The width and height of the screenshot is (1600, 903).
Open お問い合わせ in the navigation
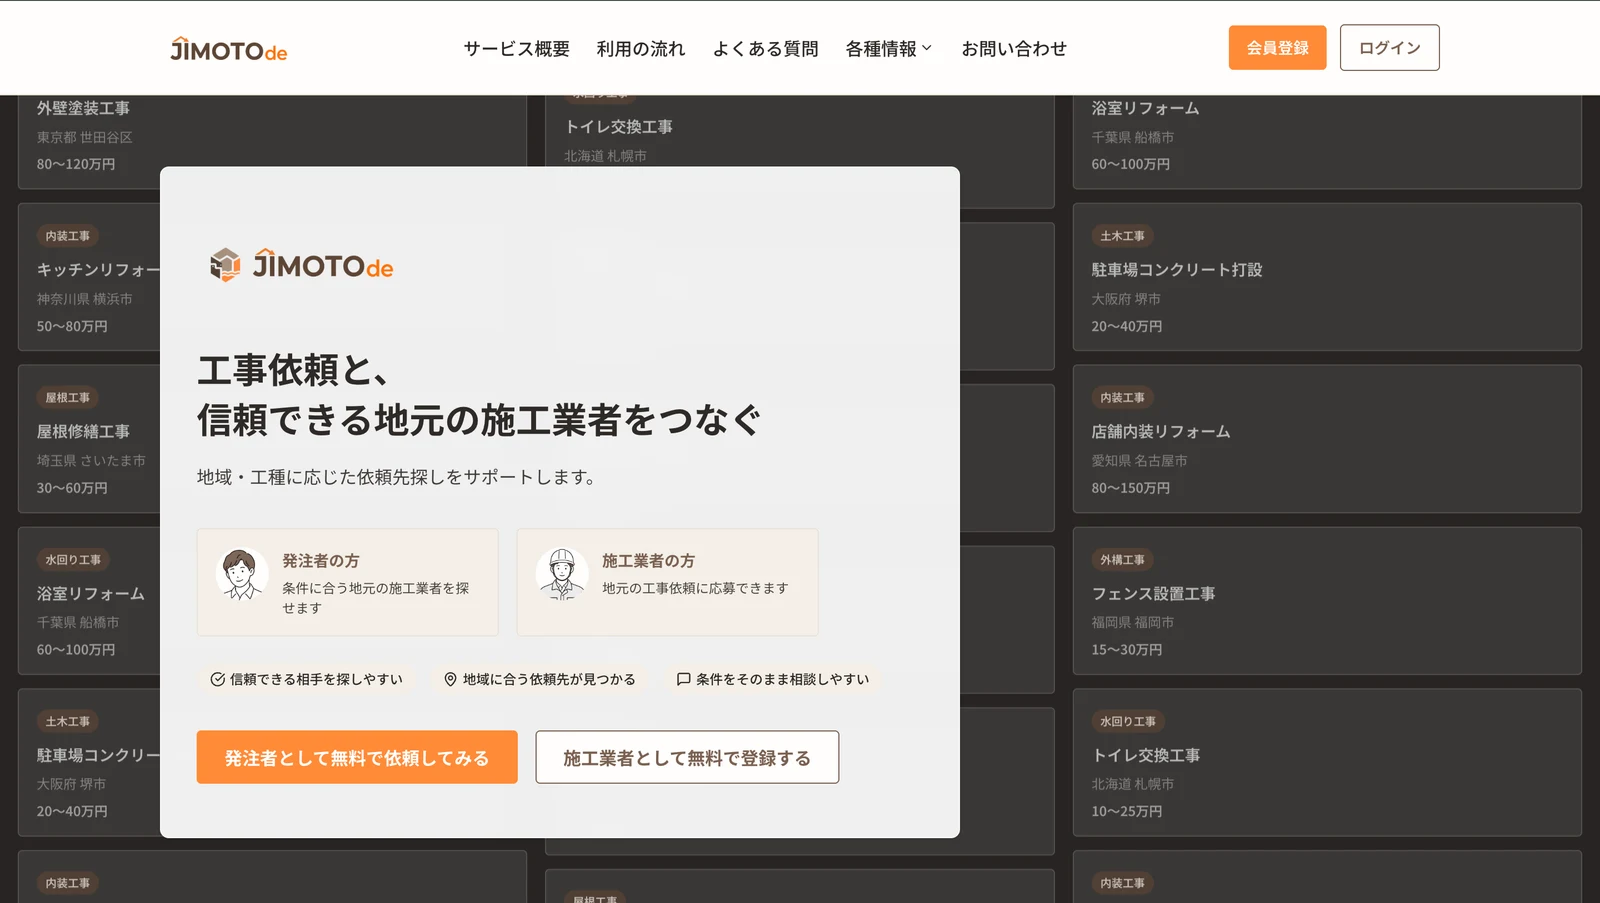click(x=1014, y=48)
